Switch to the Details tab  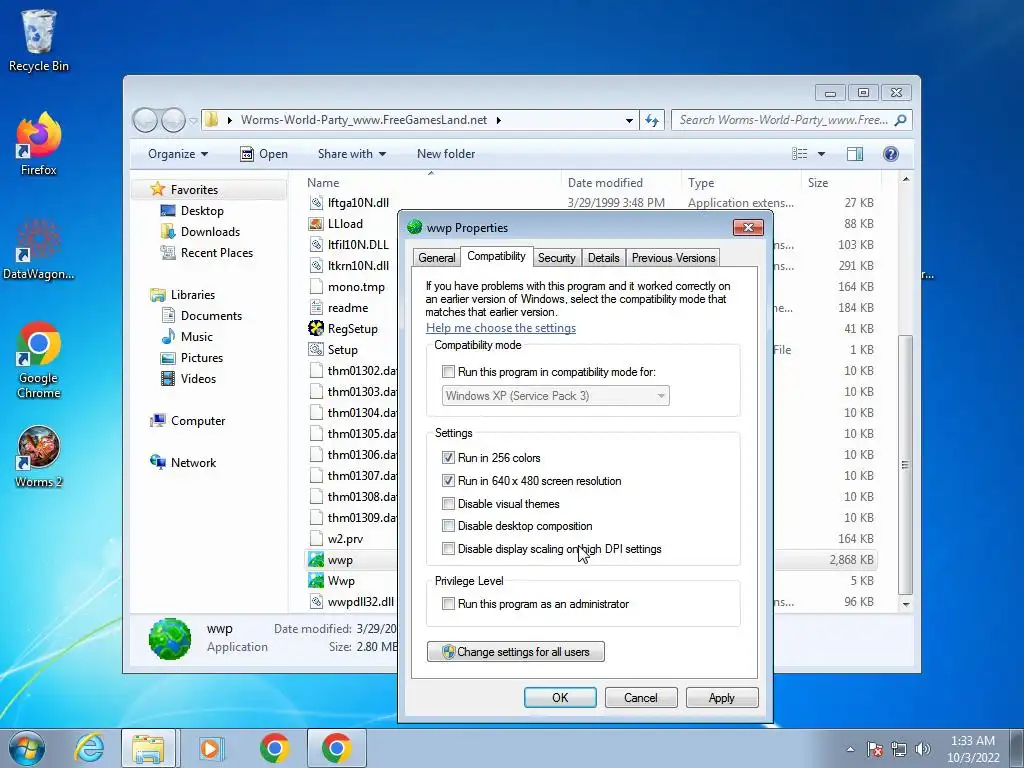pyautogui.click(x=603, y=258)
